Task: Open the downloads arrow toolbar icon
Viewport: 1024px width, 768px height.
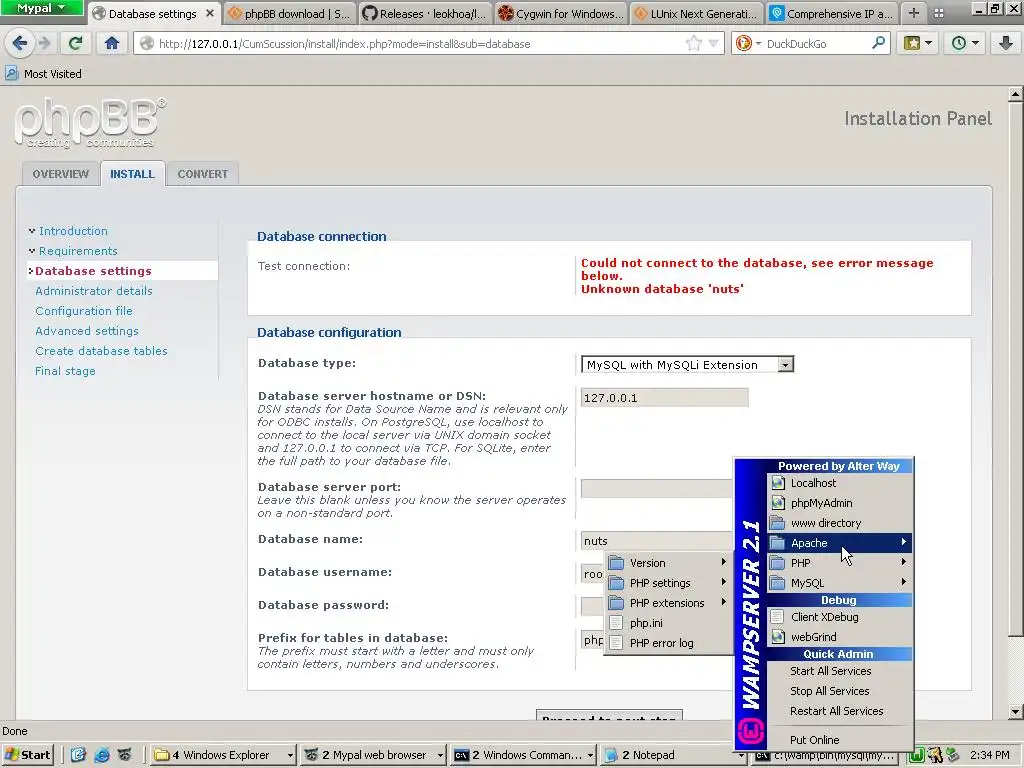Action: click(x=1006, y=44)
